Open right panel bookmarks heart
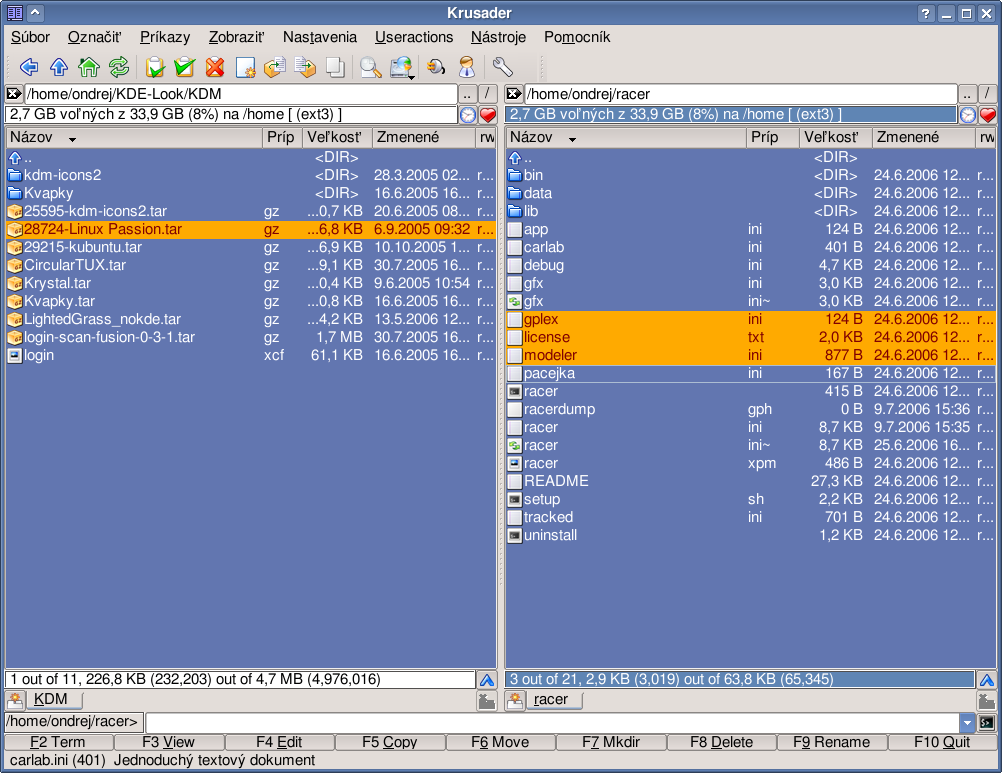 point(987,114)
